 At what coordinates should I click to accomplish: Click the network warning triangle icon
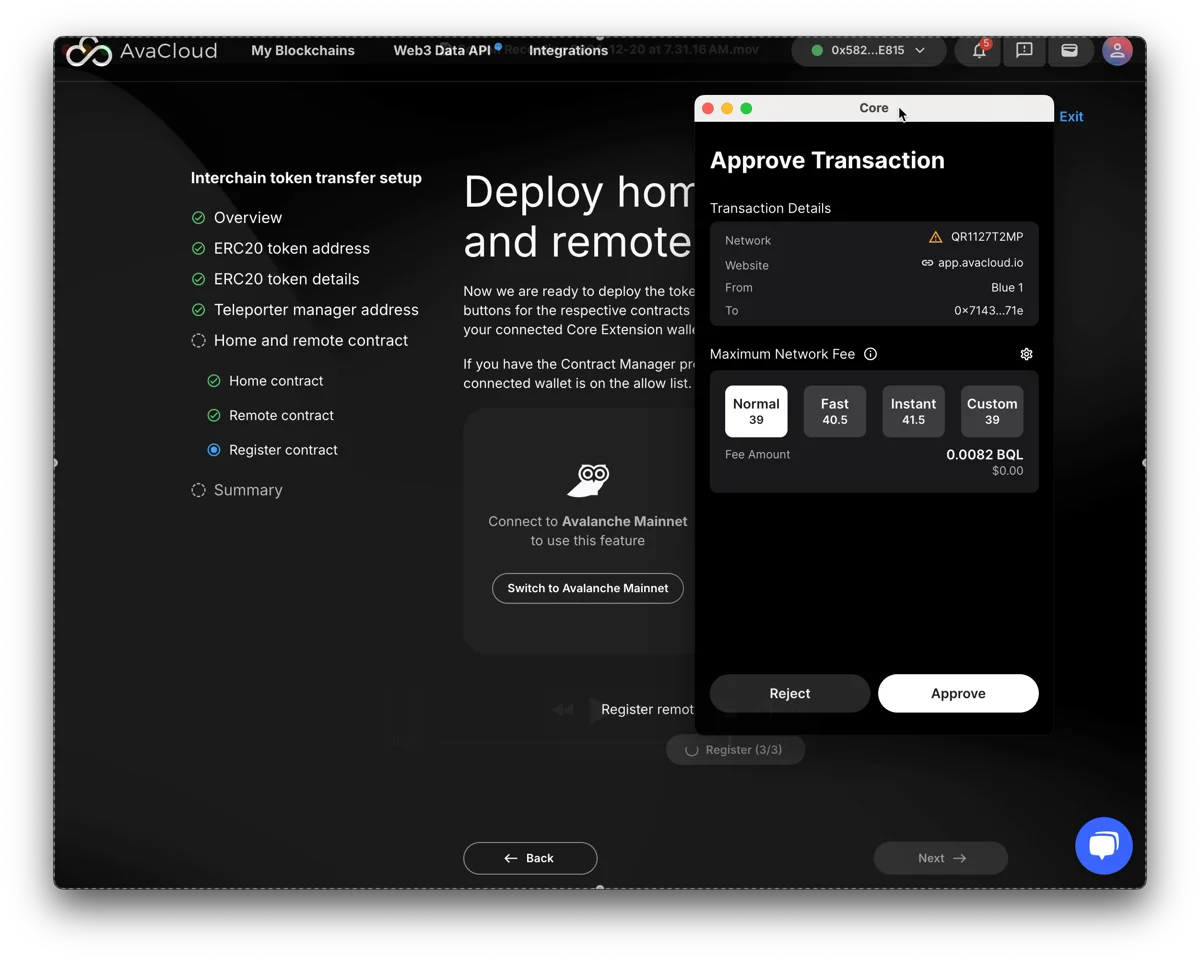pyautogui.click(x=935, y=237)
